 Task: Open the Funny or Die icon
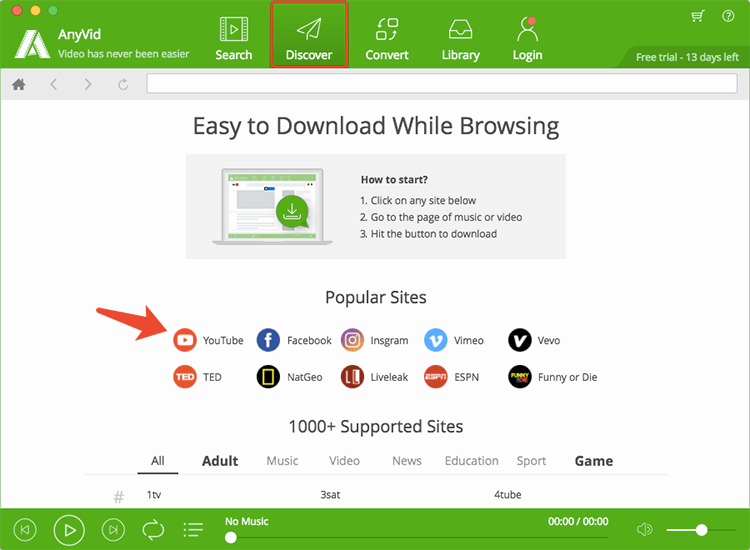tap(519, 377)
